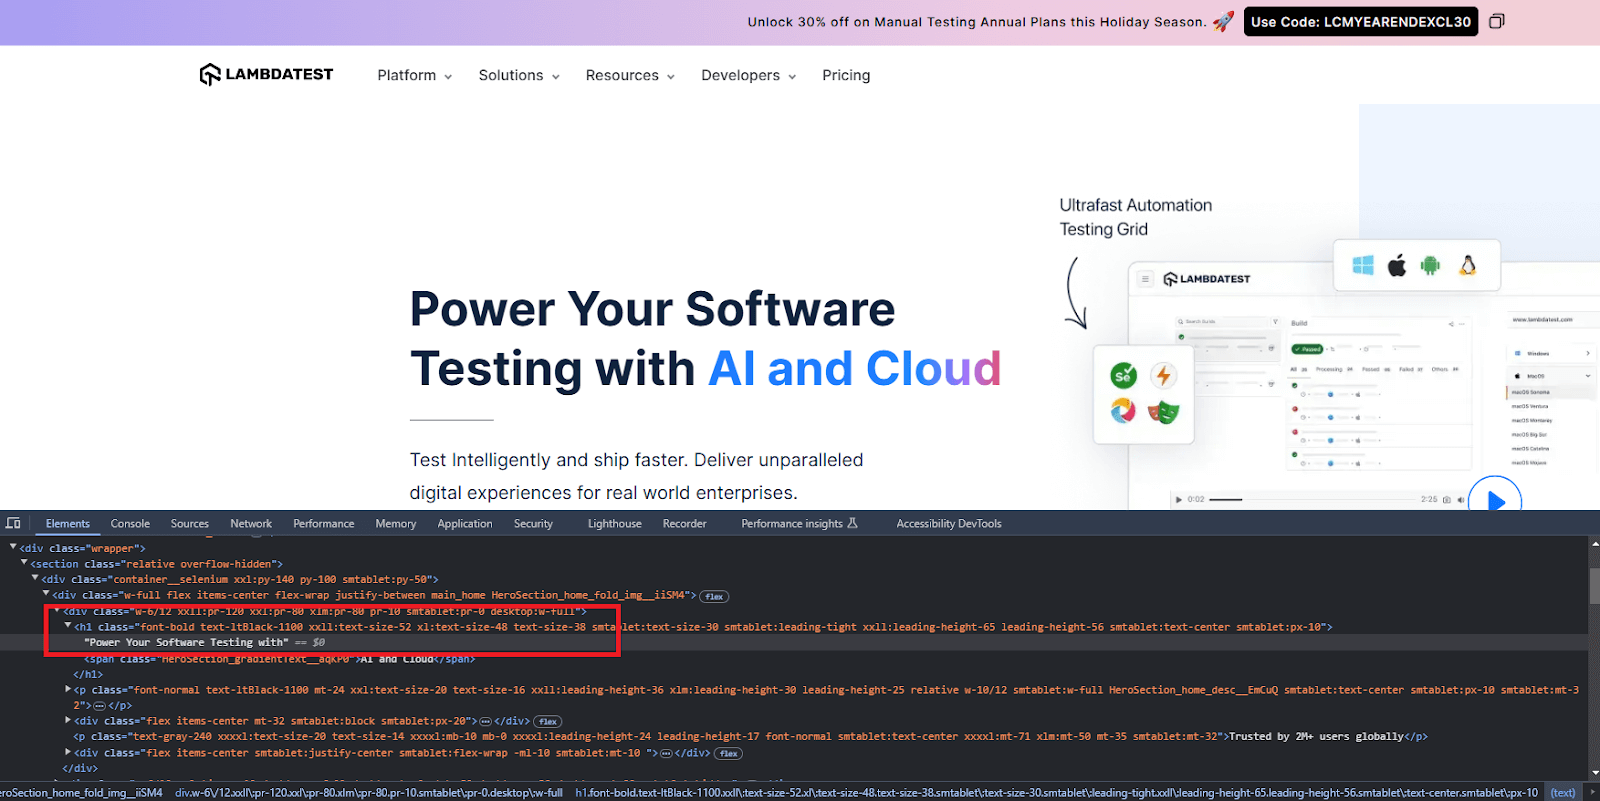Click the video progress bar in preview
The width and height of the screenshot is (1600, 801).
[1313, 499]
